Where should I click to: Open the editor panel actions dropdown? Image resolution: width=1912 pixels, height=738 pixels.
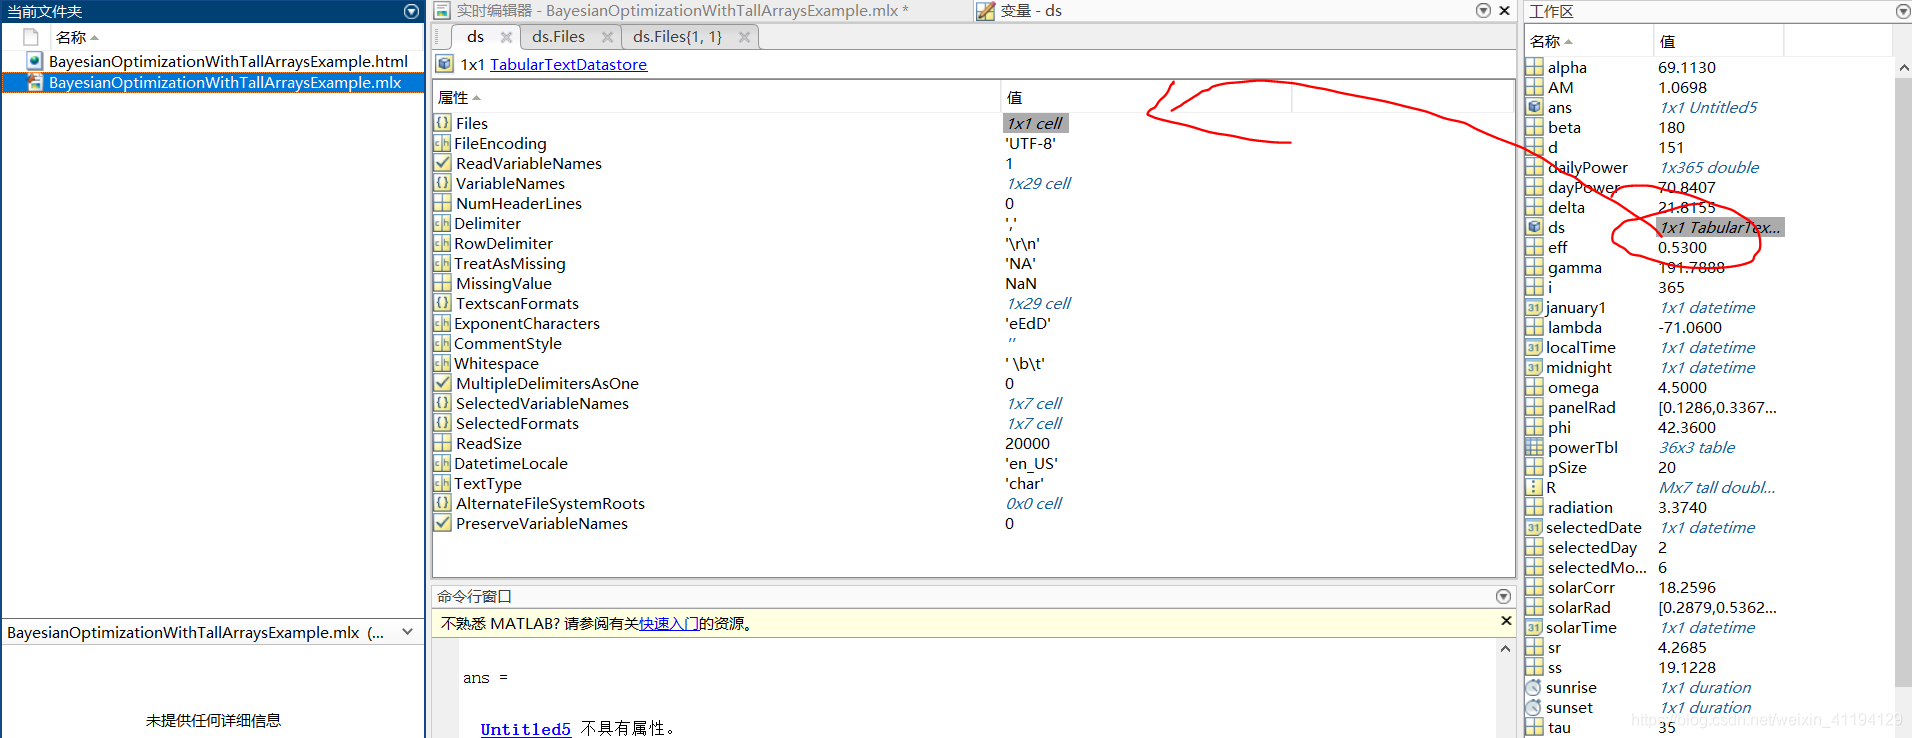(x=1483, y=10)
